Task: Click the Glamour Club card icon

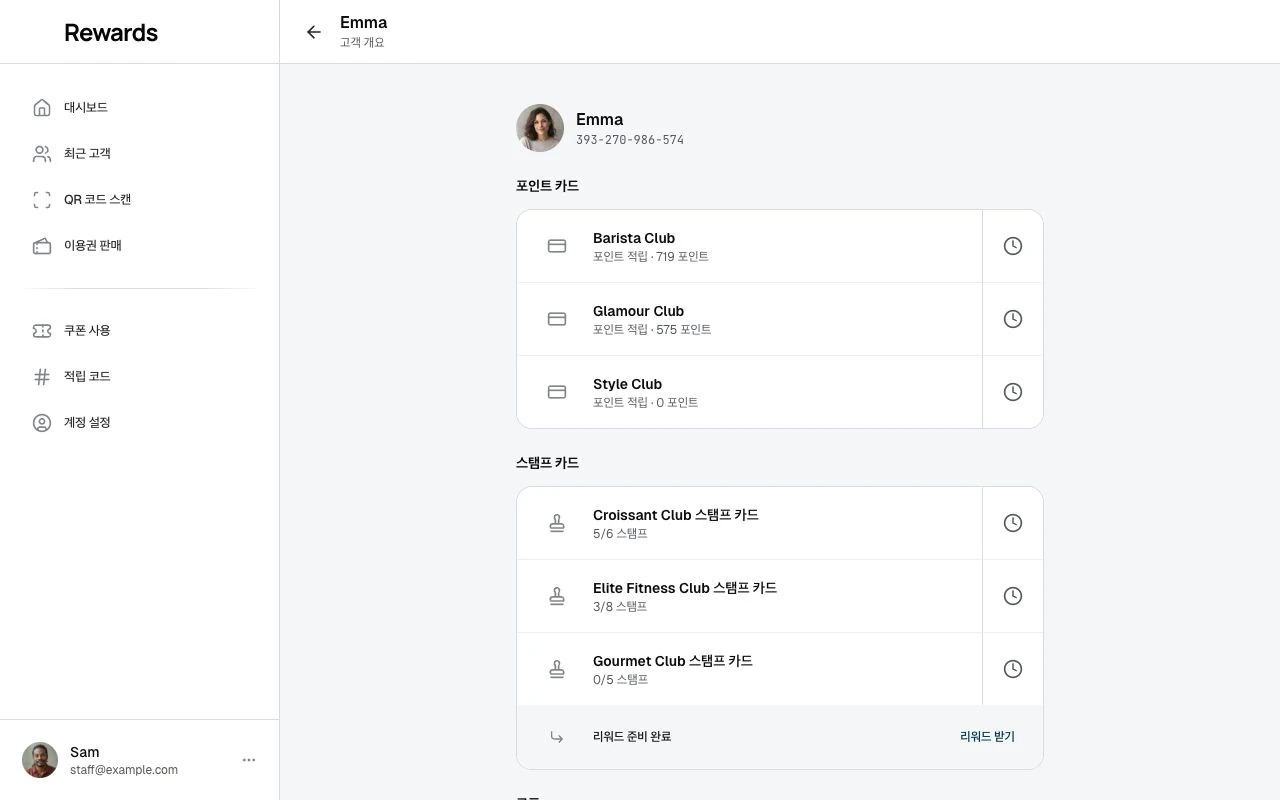Action: pyautogui.click(x=557, y=319)
